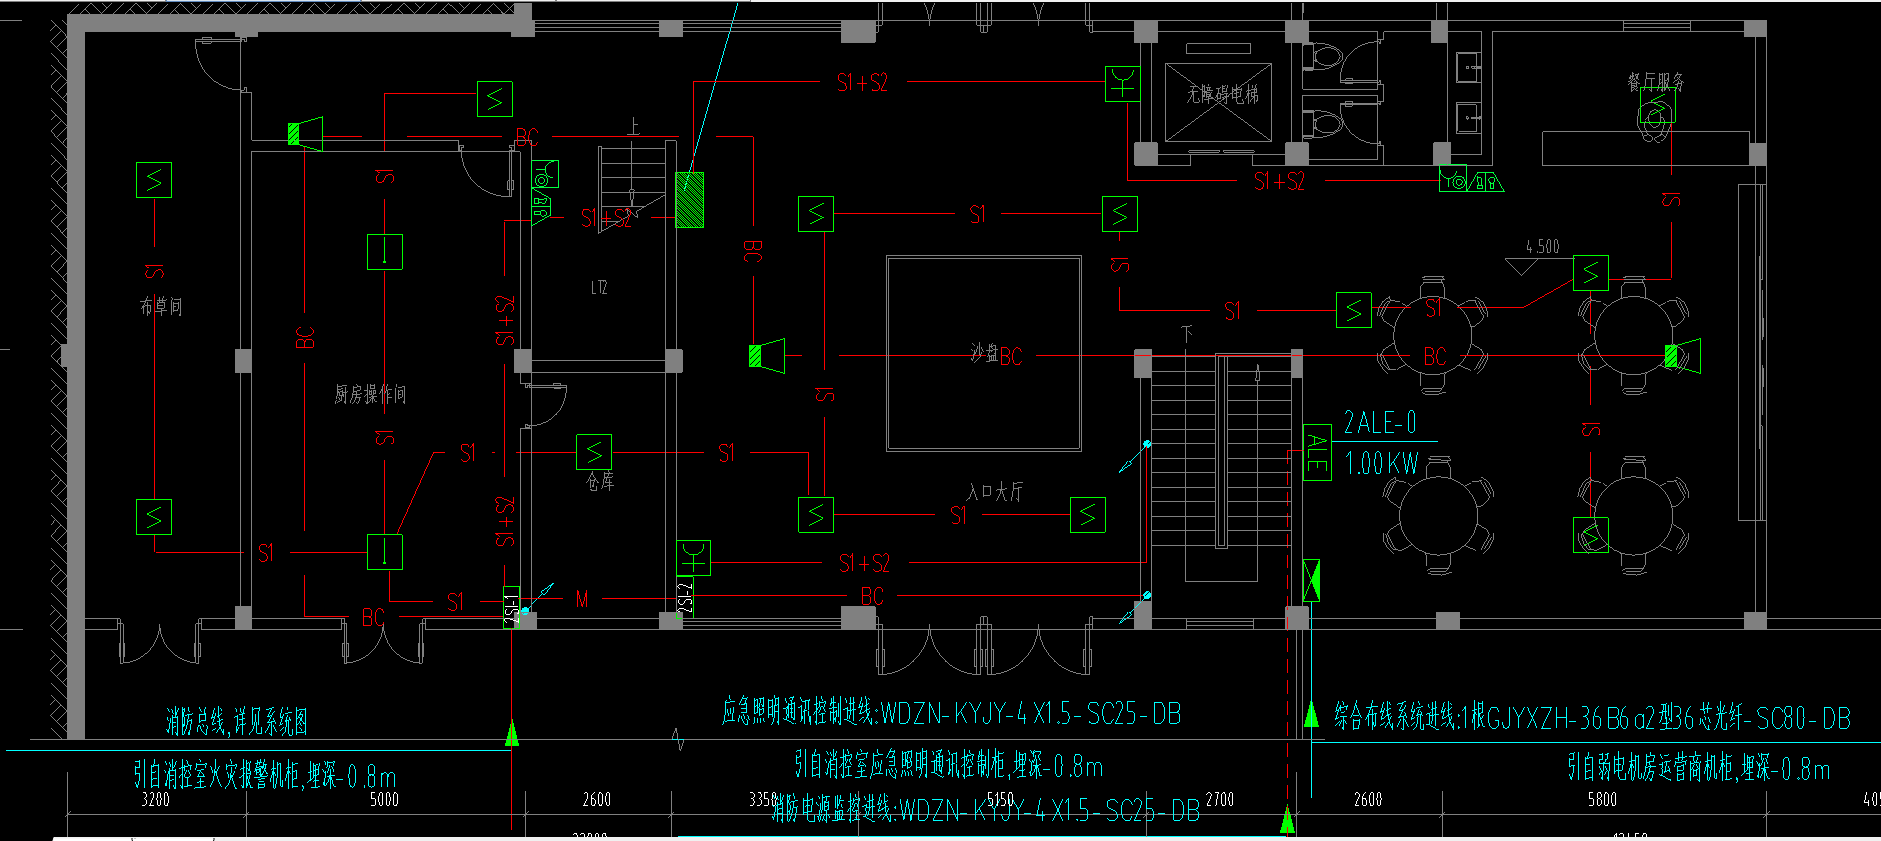Image resolution: width=1881 pixels, height=841 pixels.
Task: Select the 引自弱电机房运营商机柜 annotation
Action: (x=1698, y=768)
